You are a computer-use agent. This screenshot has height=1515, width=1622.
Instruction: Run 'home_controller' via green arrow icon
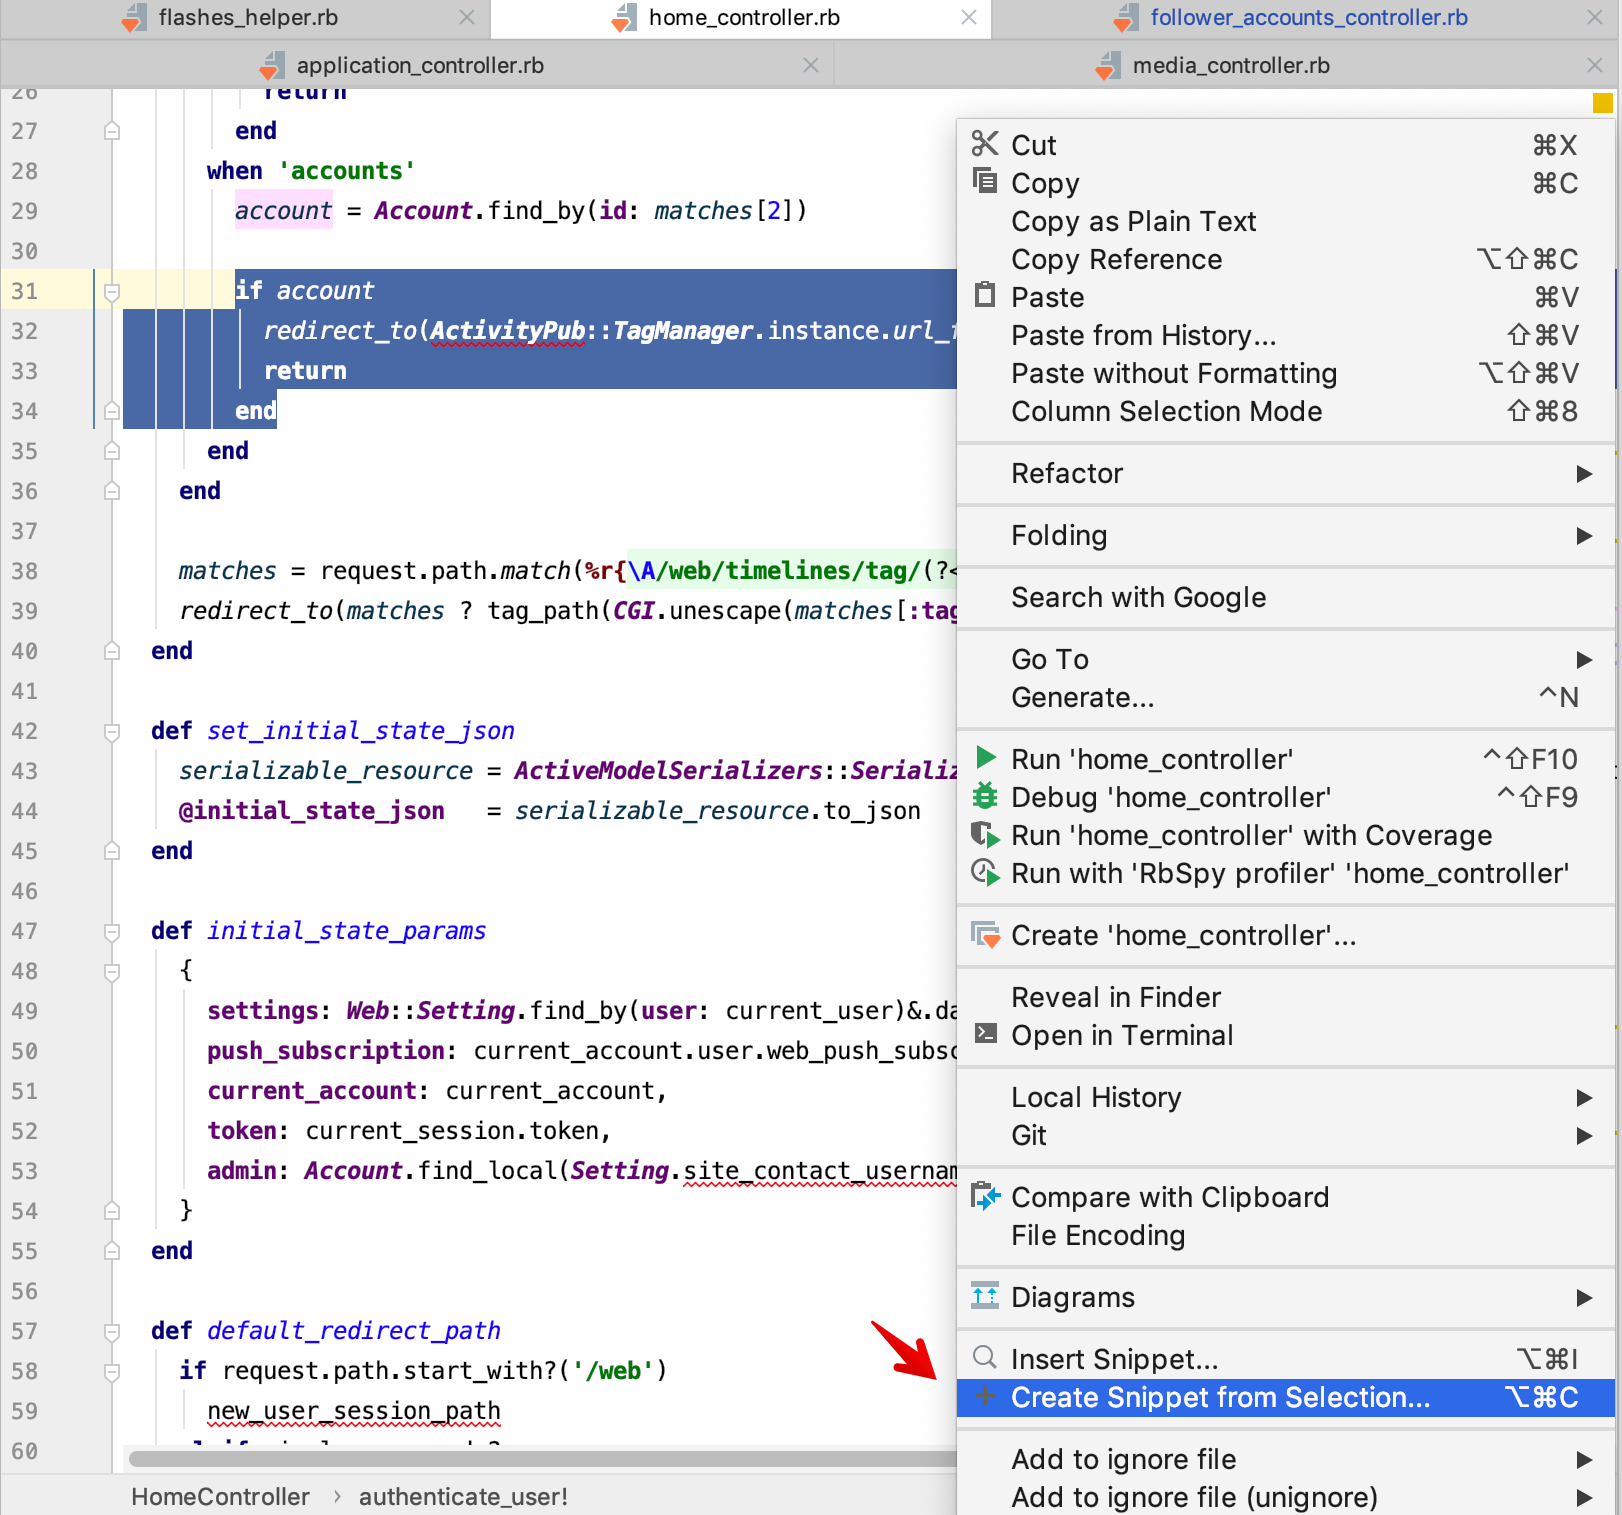point(985,758)
